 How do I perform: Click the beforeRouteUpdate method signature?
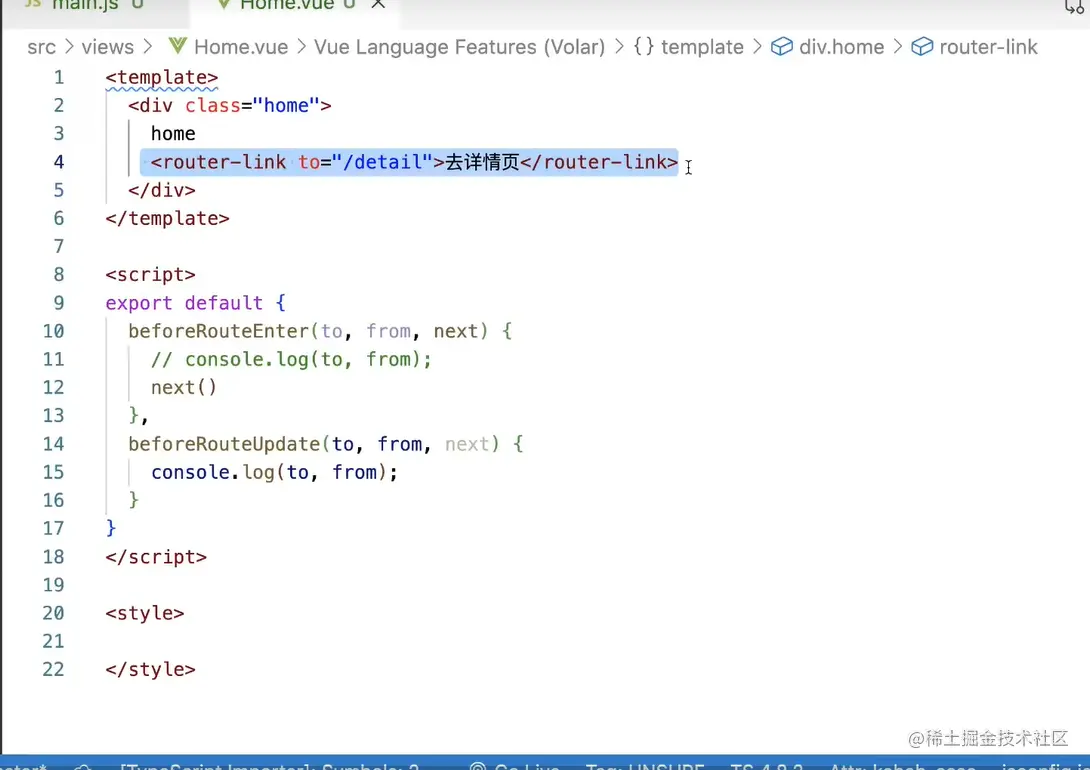(x=325, y=444)
